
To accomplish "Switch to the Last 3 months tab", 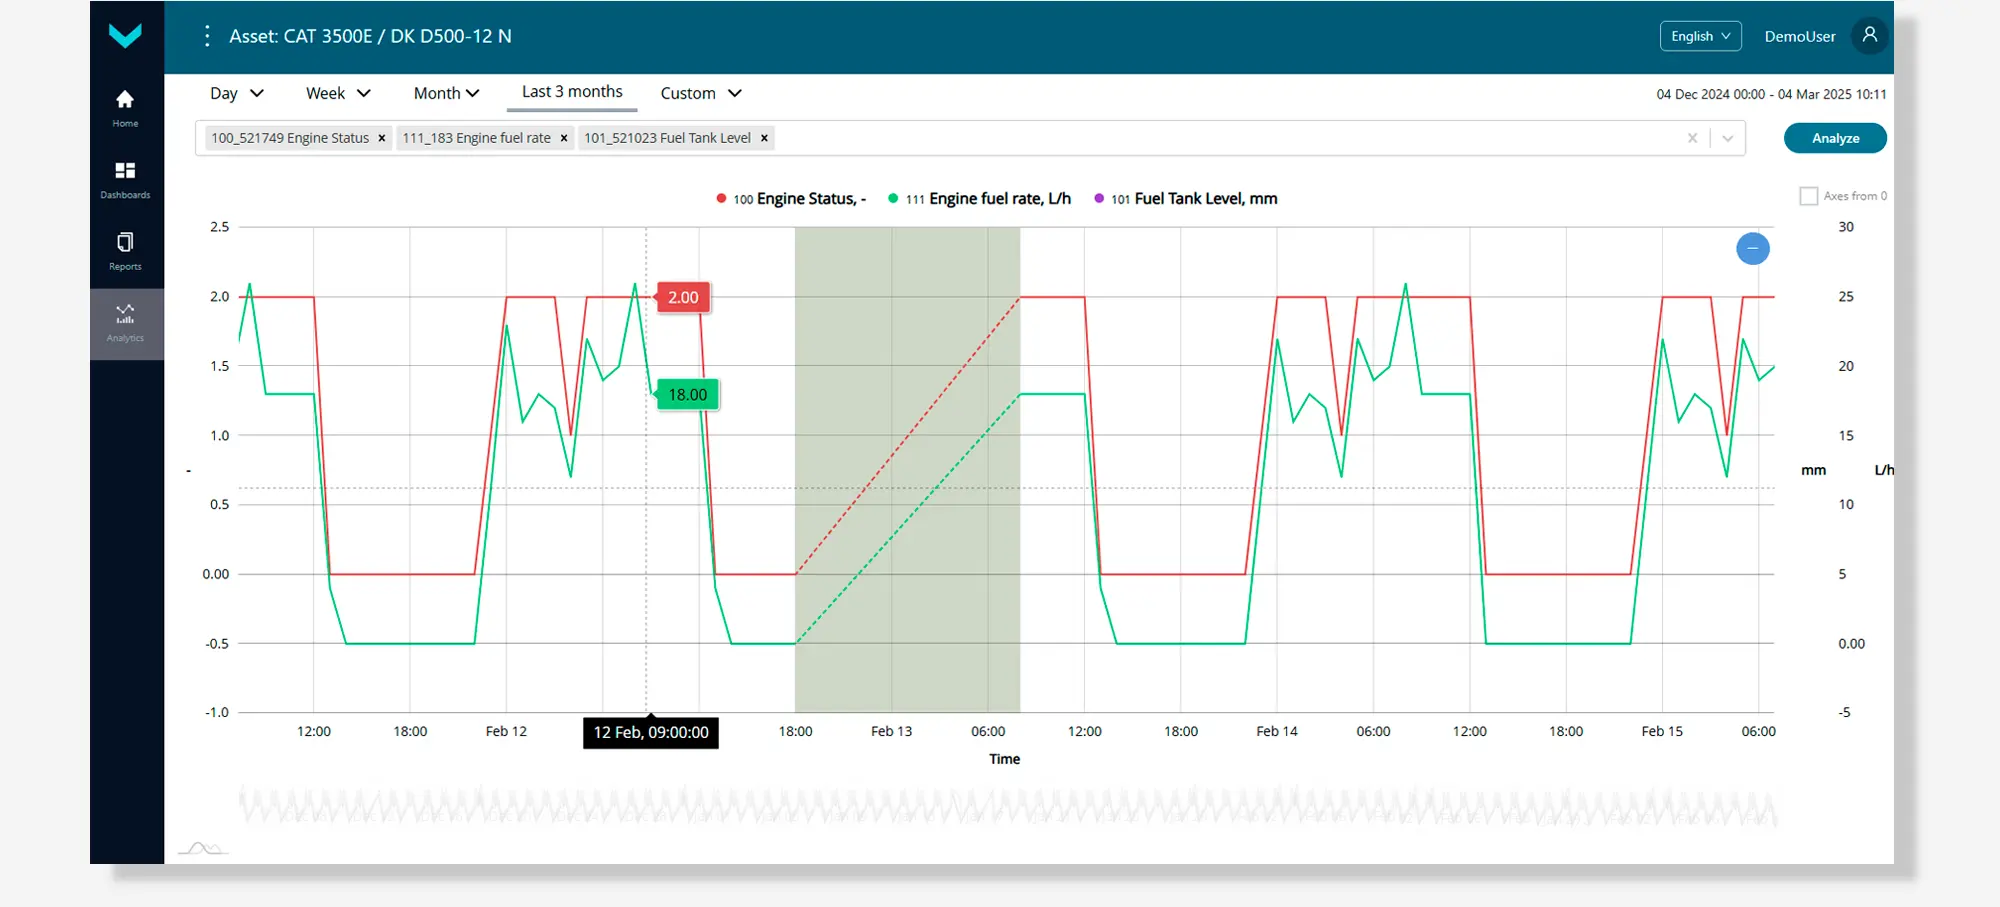I will 572,92.
